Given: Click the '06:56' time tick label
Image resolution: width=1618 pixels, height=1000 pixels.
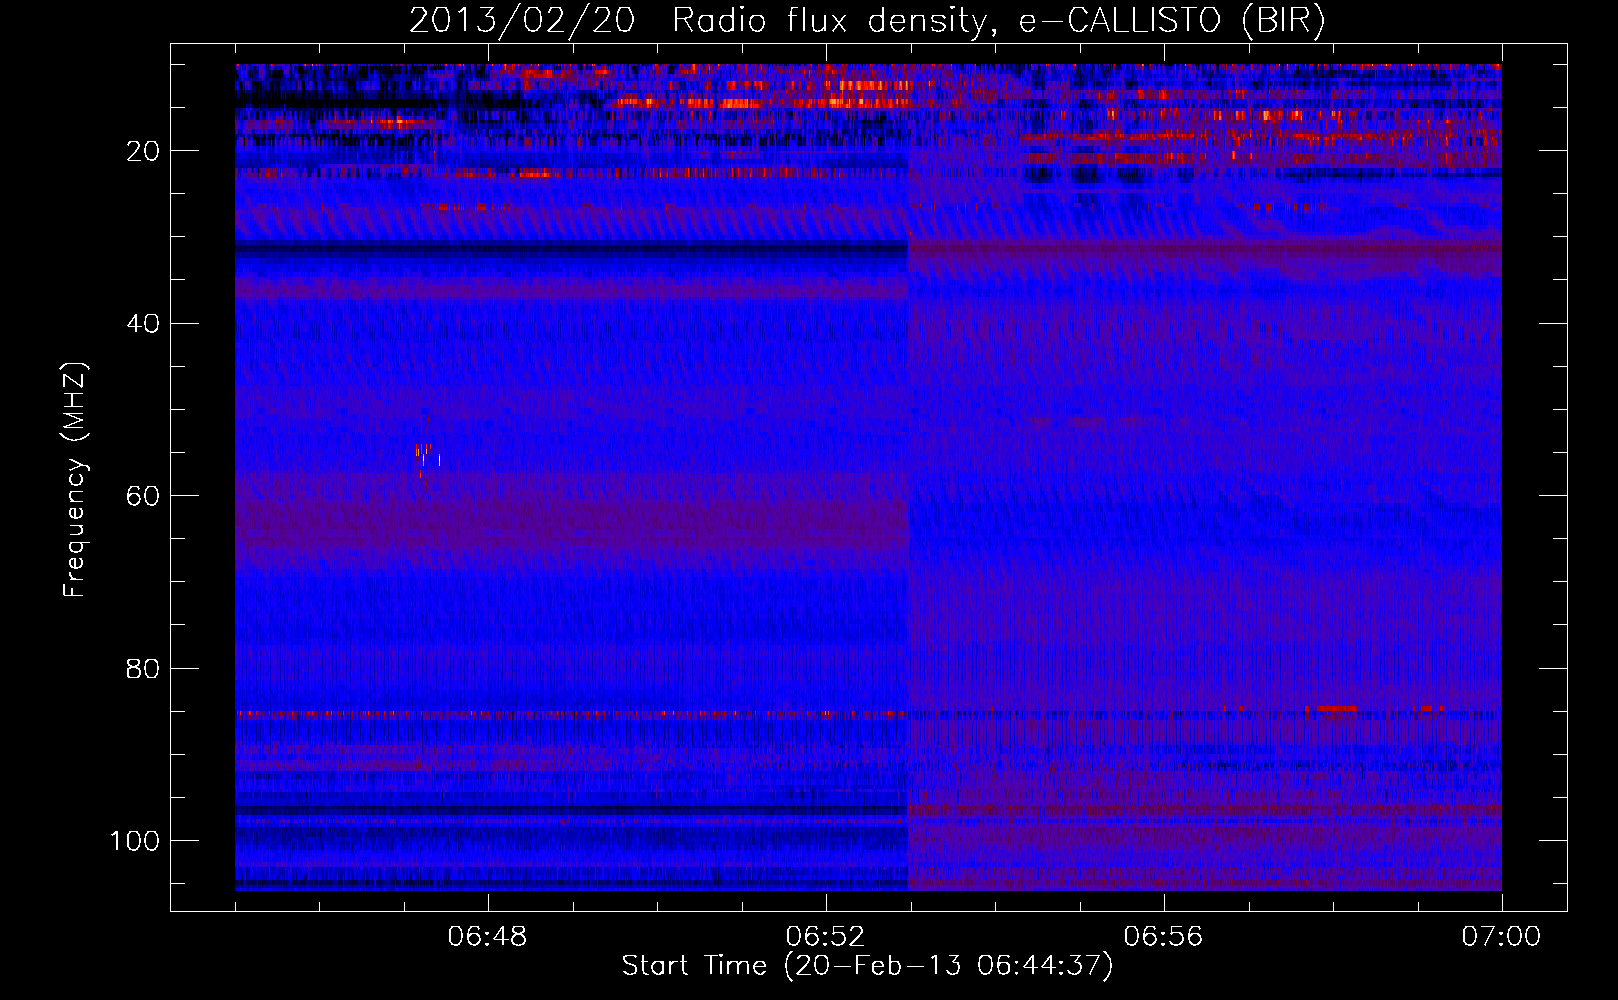Looking at the screenshot, I should [x=1164, y=937].
